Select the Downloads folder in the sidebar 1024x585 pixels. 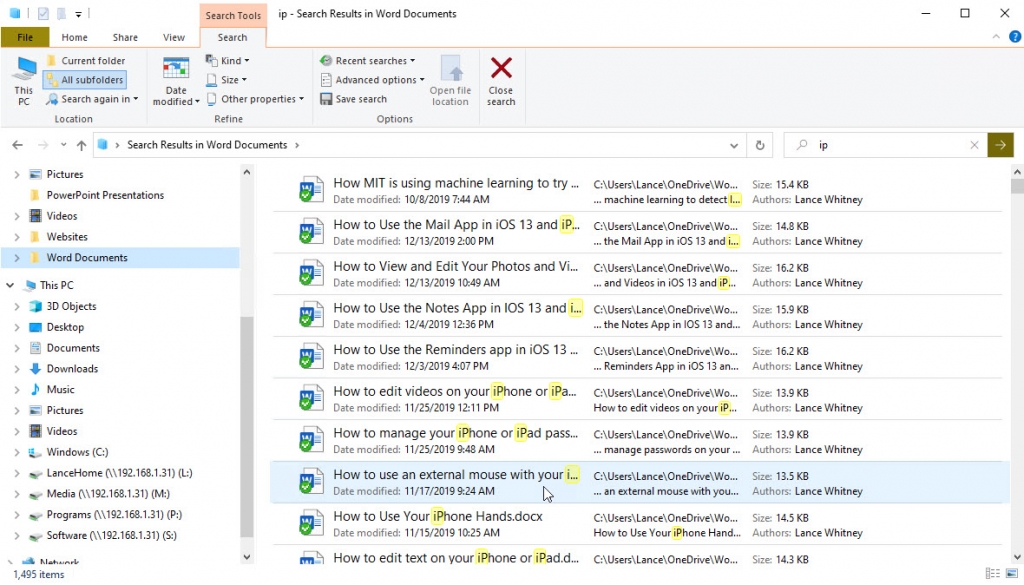tap(72, 369)
